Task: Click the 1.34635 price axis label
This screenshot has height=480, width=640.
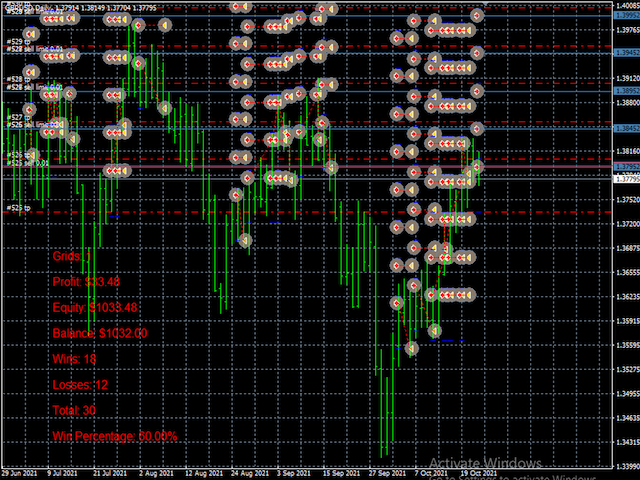Action: 627,418
